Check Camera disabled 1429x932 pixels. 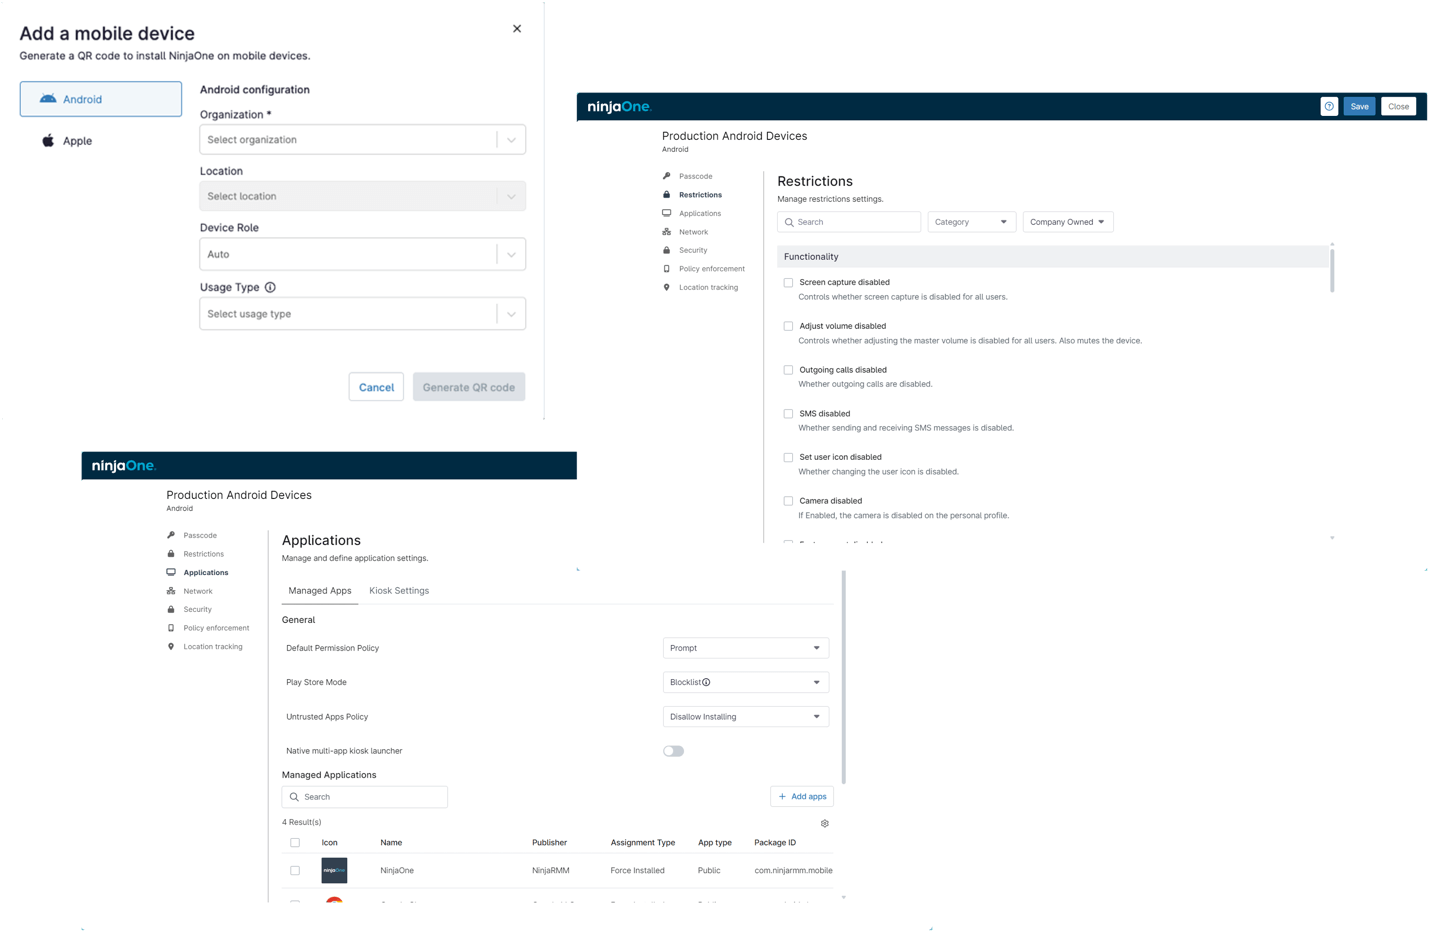[x=788, y=501]
